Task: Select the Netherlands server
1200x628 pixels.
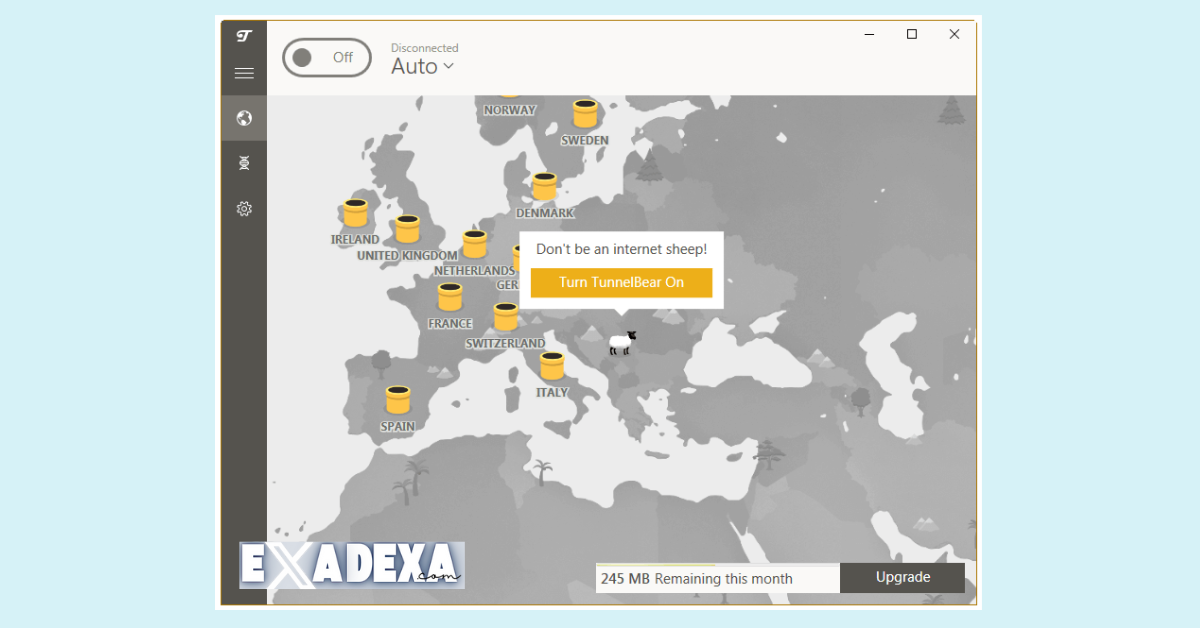Action: pyautogui.click(x=474, y=243)
